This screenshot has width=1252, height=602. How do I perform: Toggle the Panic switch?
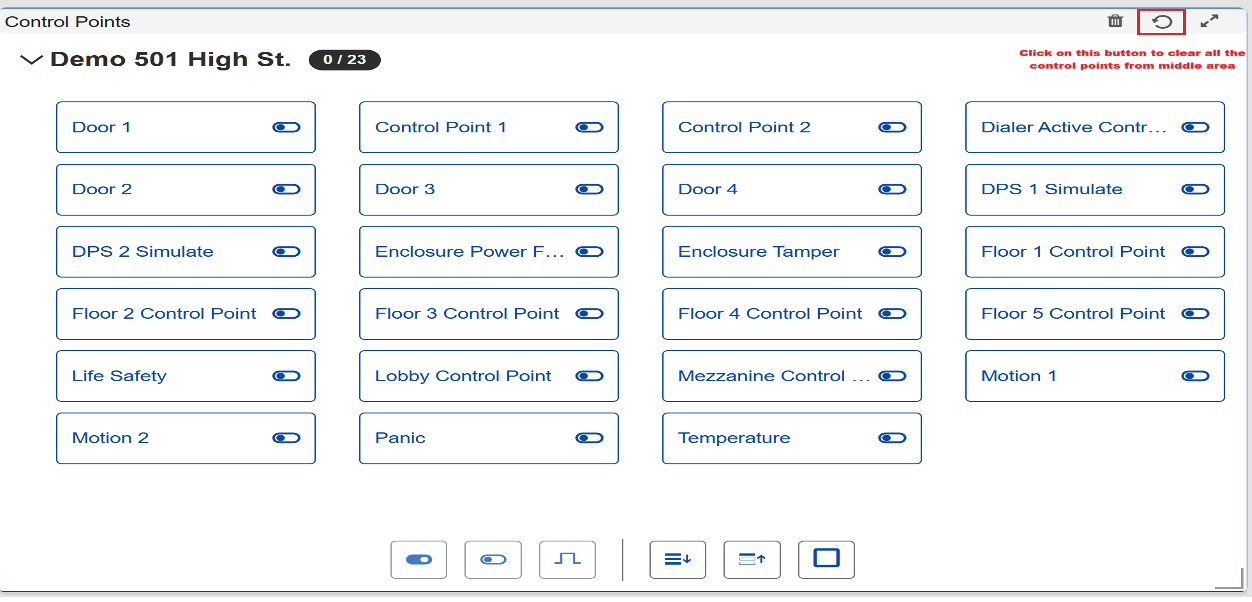[x=589, y=438]
